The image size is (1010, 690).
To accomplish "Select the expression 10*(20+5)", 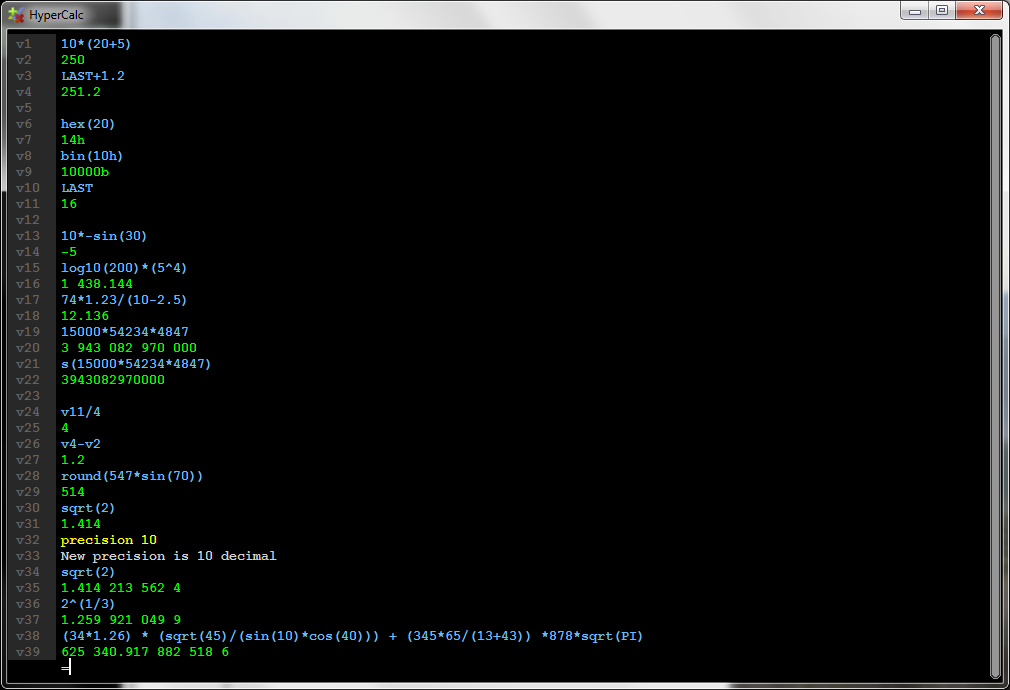I will (x=96, y=44).
